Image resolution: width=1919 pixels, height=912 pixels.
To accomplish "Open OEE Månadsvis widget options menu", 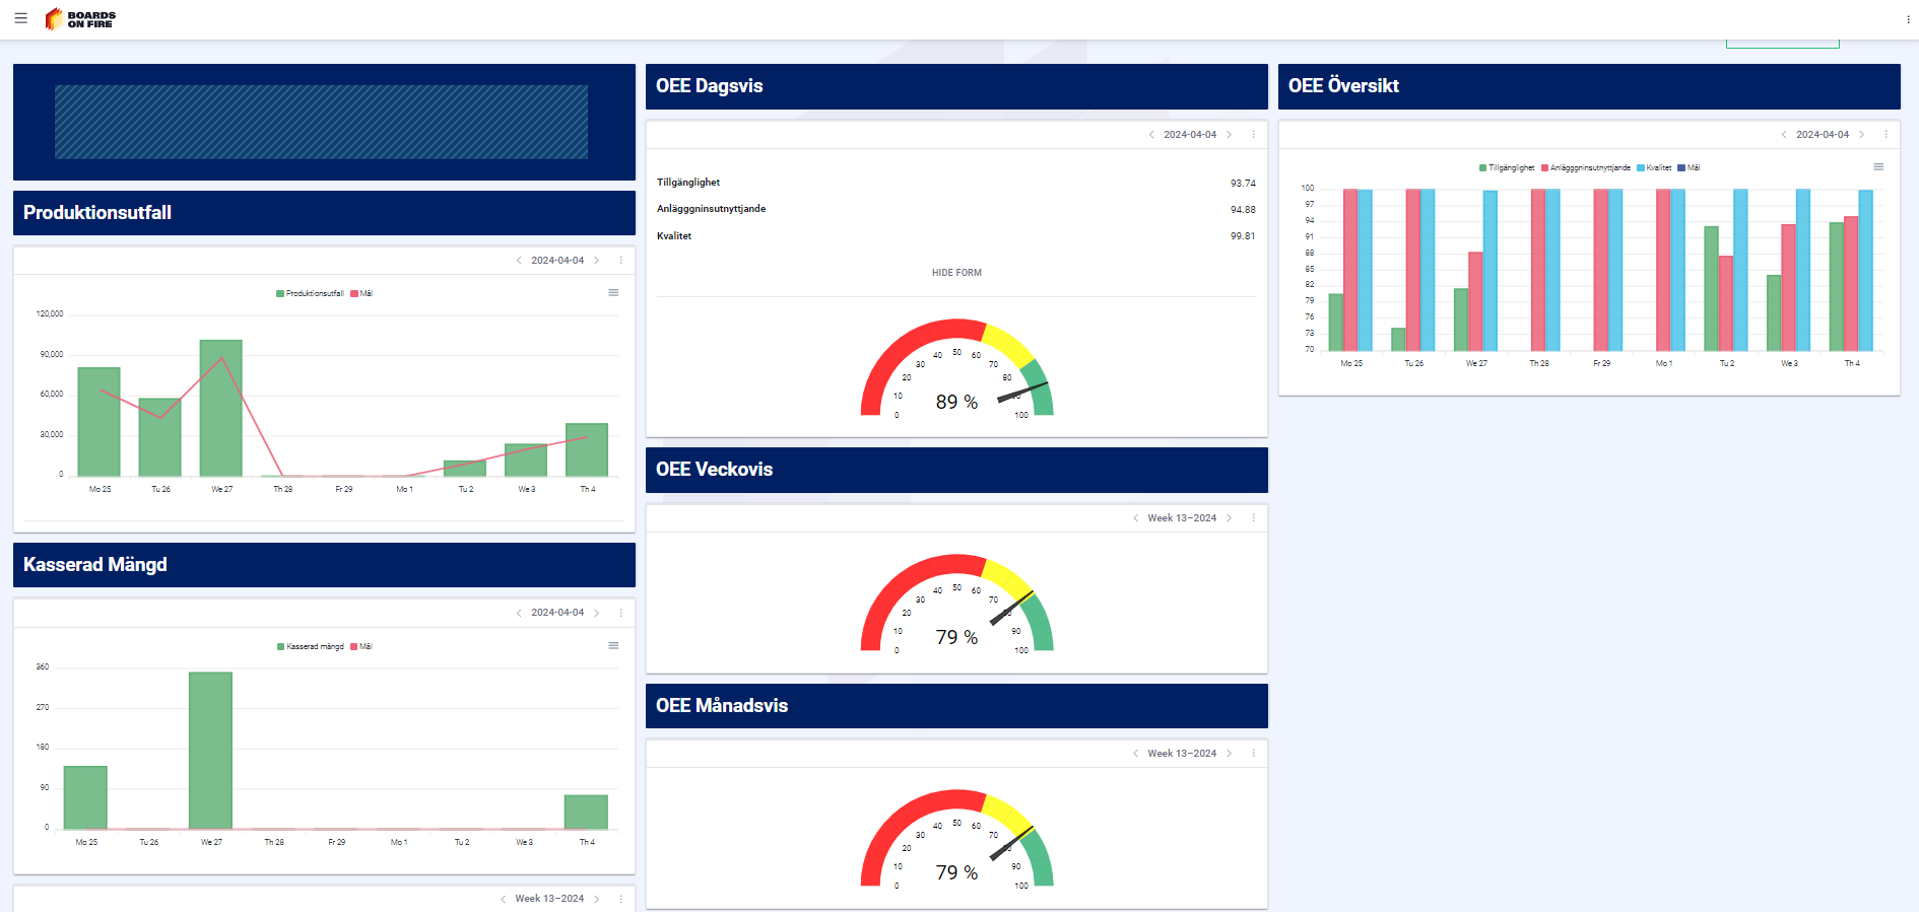I will point(1253,753).
